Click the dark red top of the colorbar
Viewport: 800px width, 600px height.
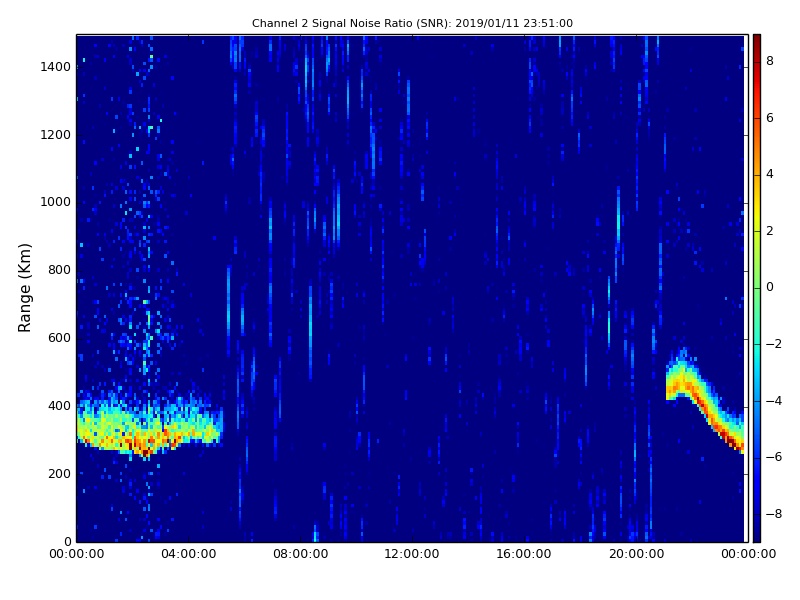757,43
